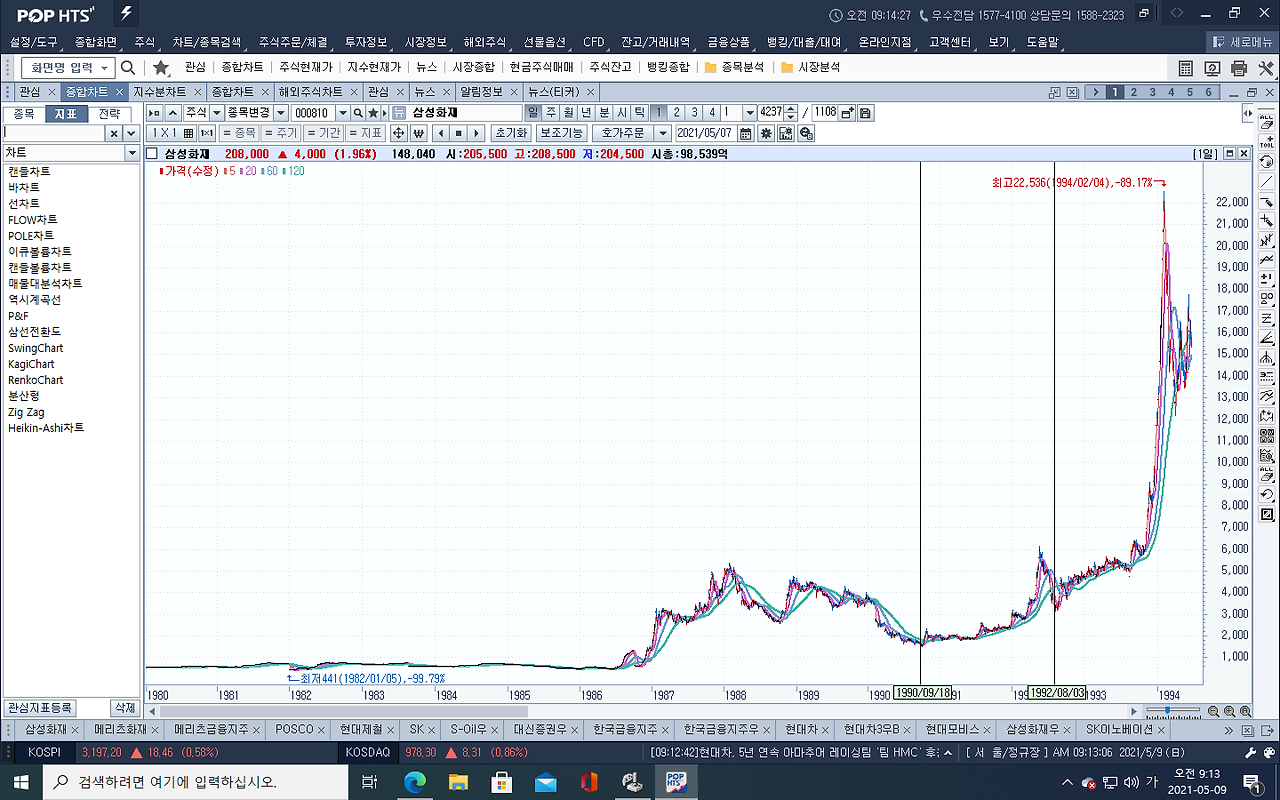Click the 삭제 delete button
This screenshot has width=1280, height=800.
(124, 708)
